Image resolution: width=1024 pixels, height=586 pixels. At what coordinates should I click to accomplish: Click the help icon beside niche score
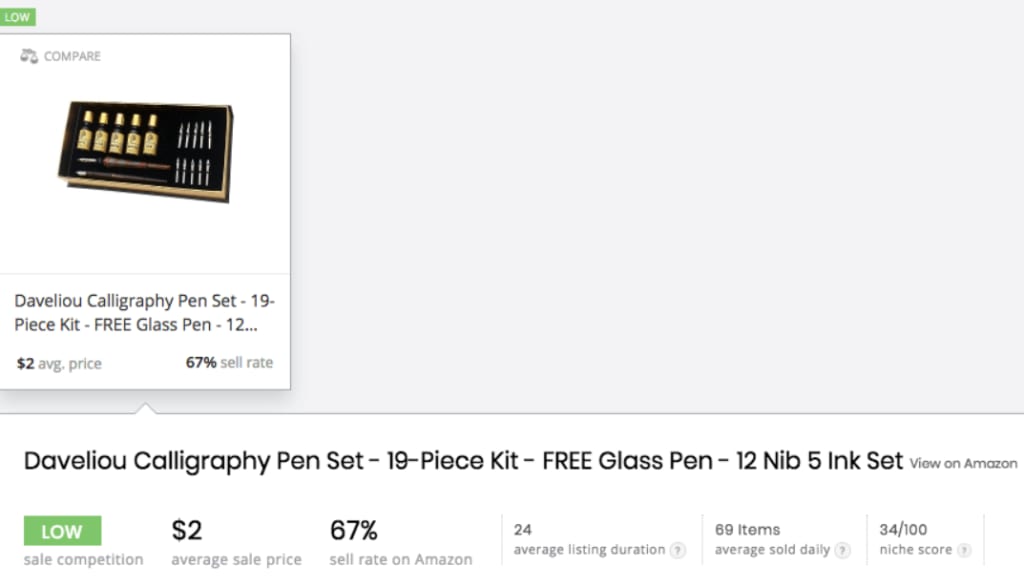tap(963, 550)
